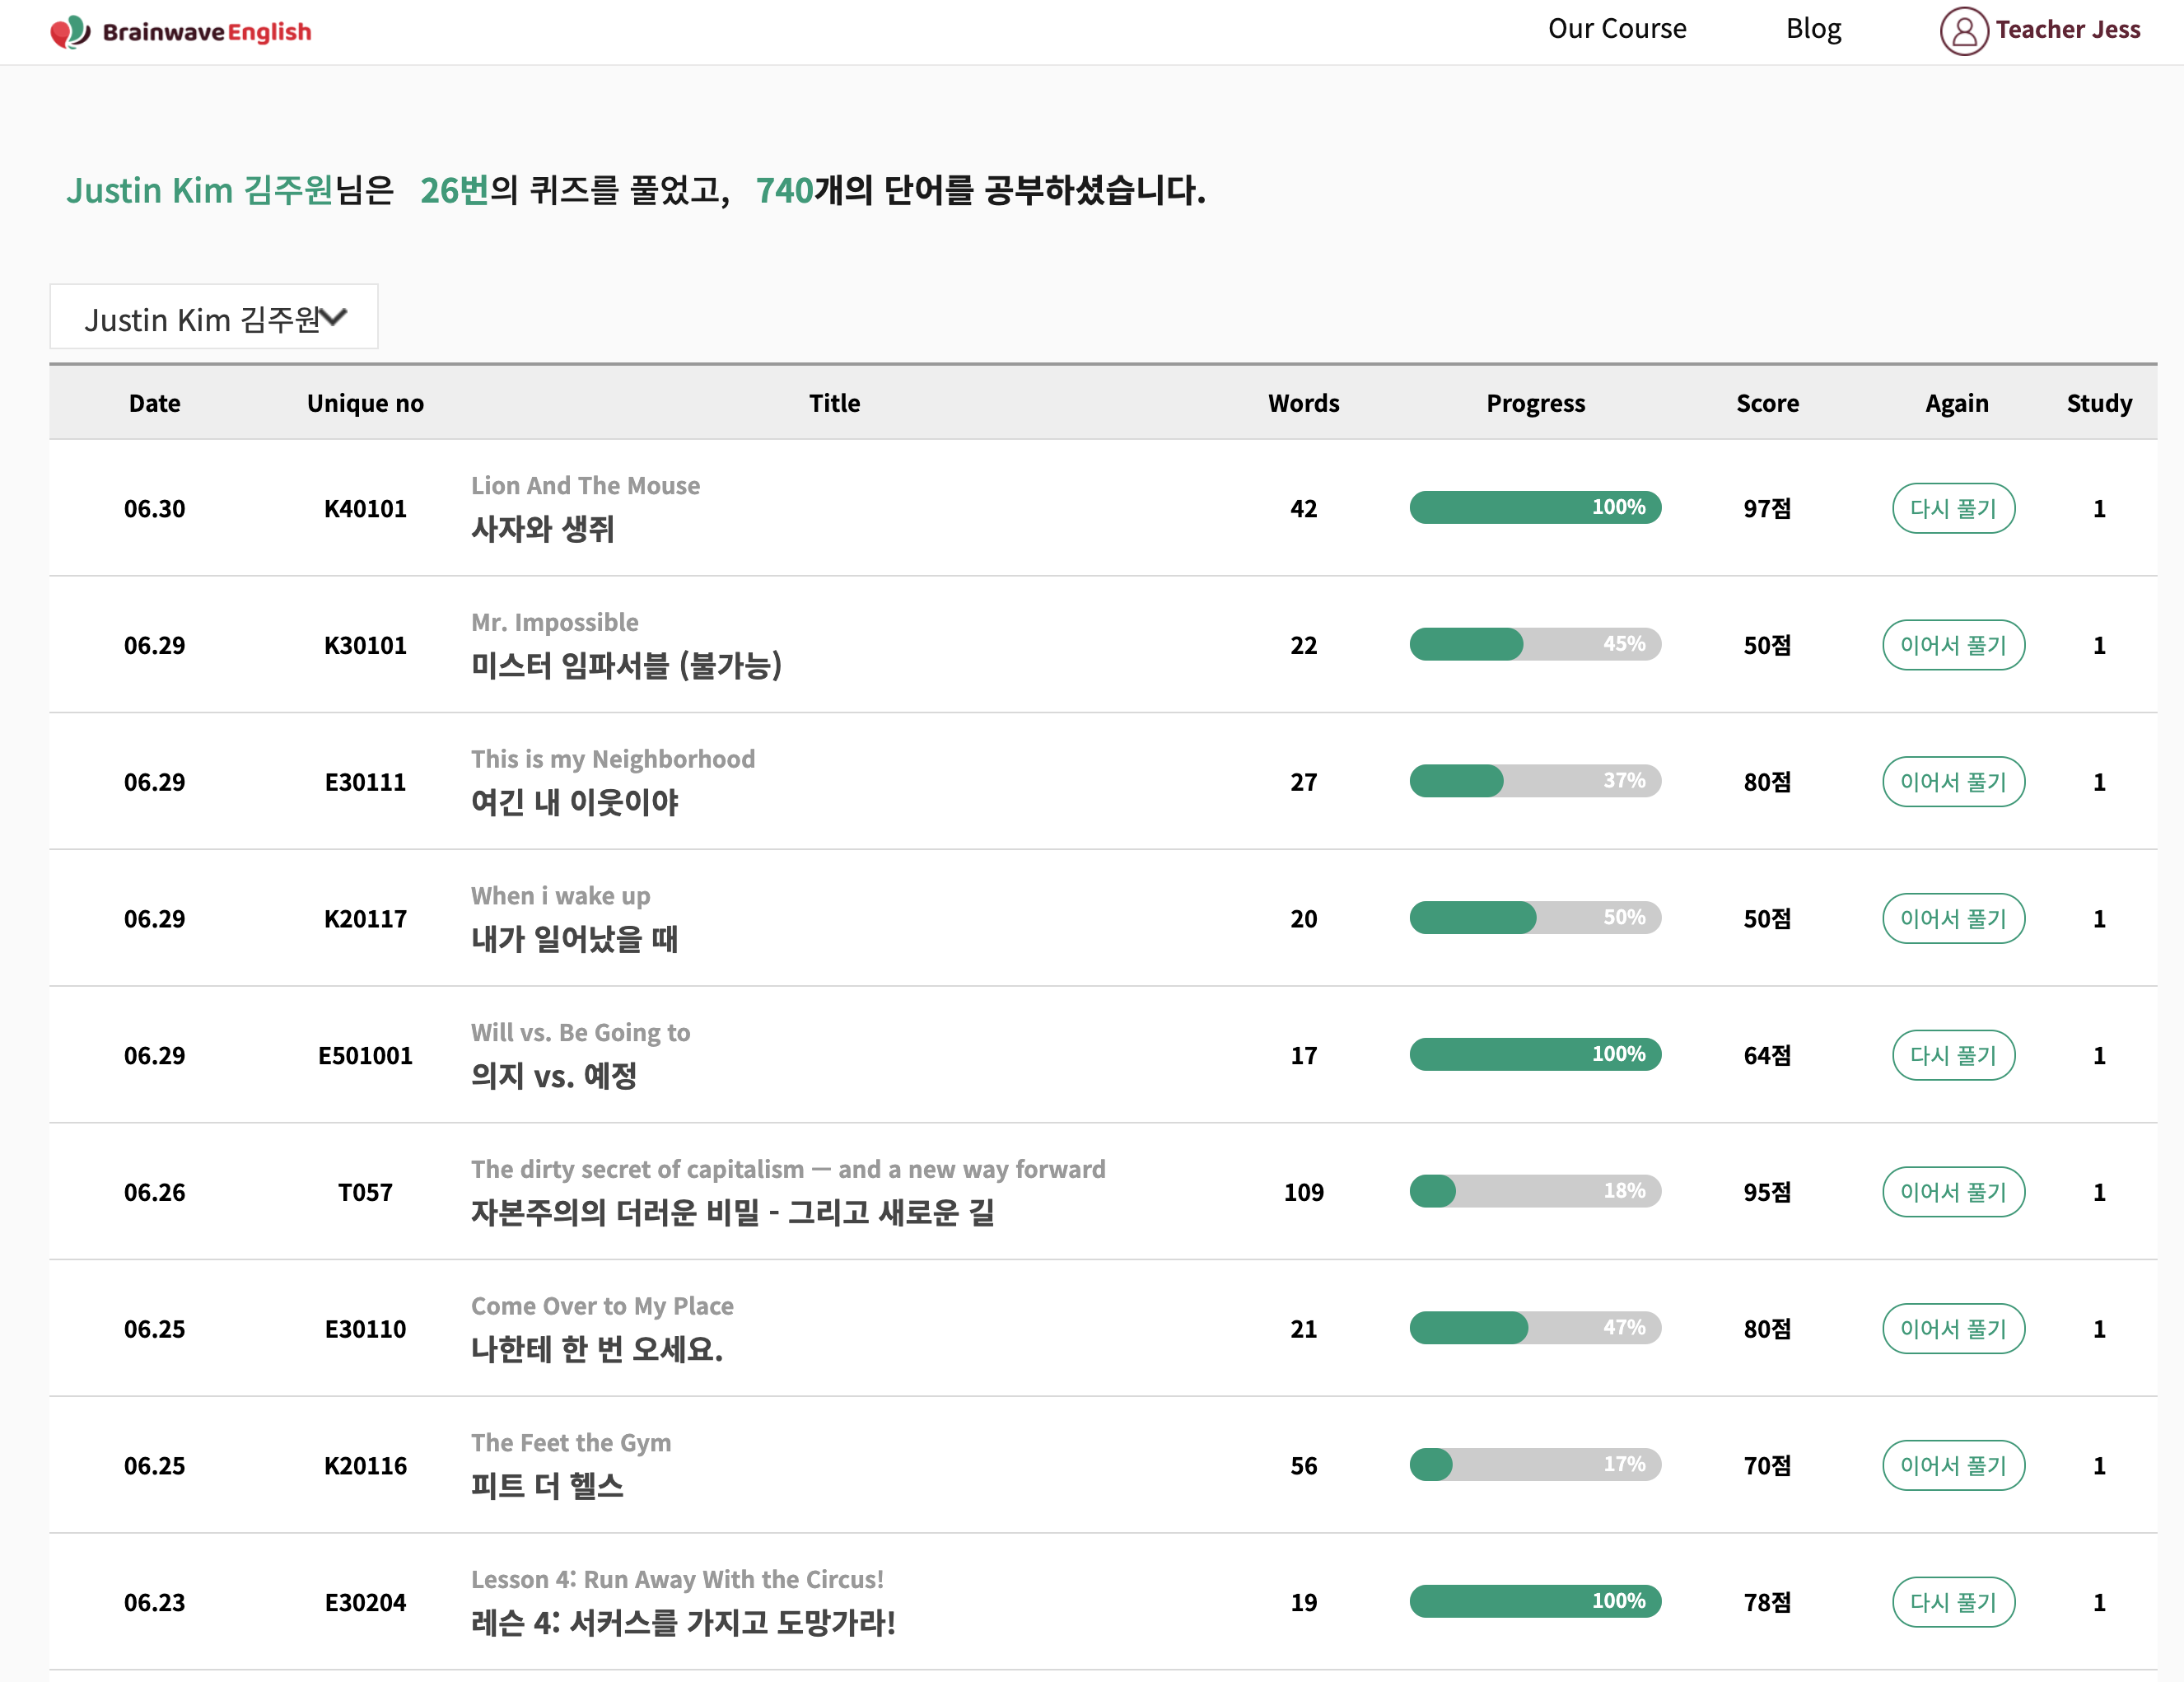Screen dimensions: 2184x1682
Task: Click the dropdown chevron next to 김주원
Action: tap(334, 318)
